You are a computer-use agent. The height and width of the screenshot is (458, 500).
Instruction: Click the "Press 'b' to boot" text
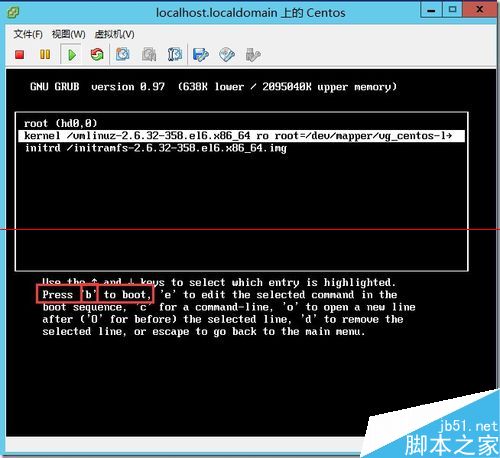[x=95, y=294]
